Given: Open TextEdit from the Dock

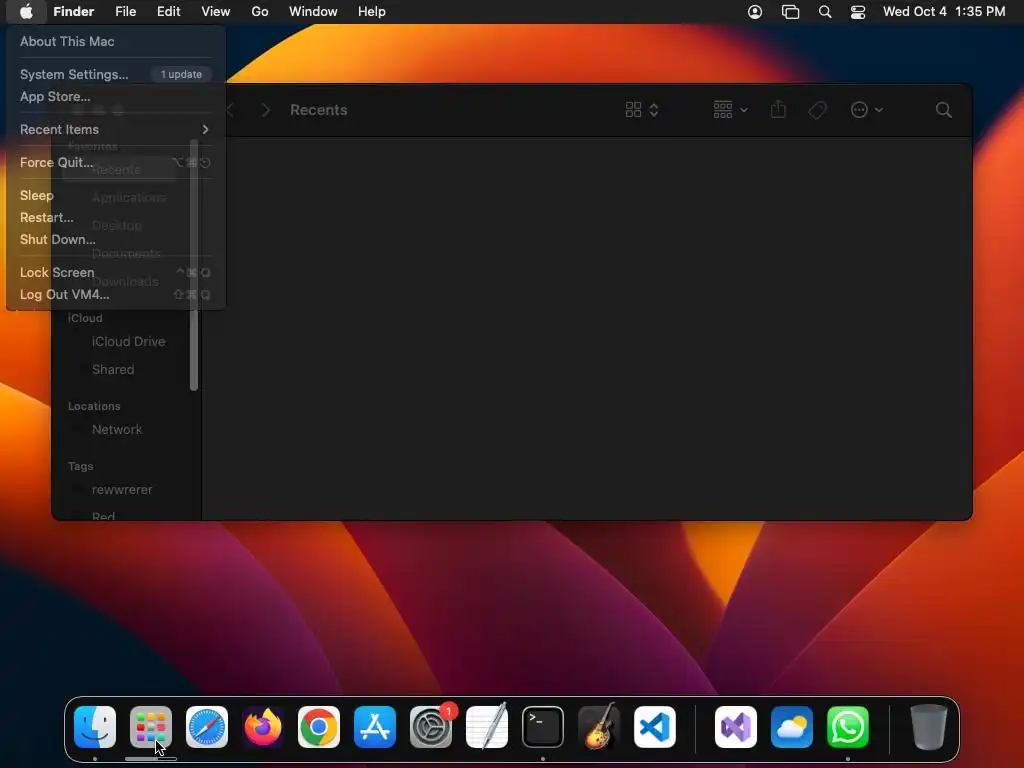Looking at the screenshot, I should coord(487,727).
